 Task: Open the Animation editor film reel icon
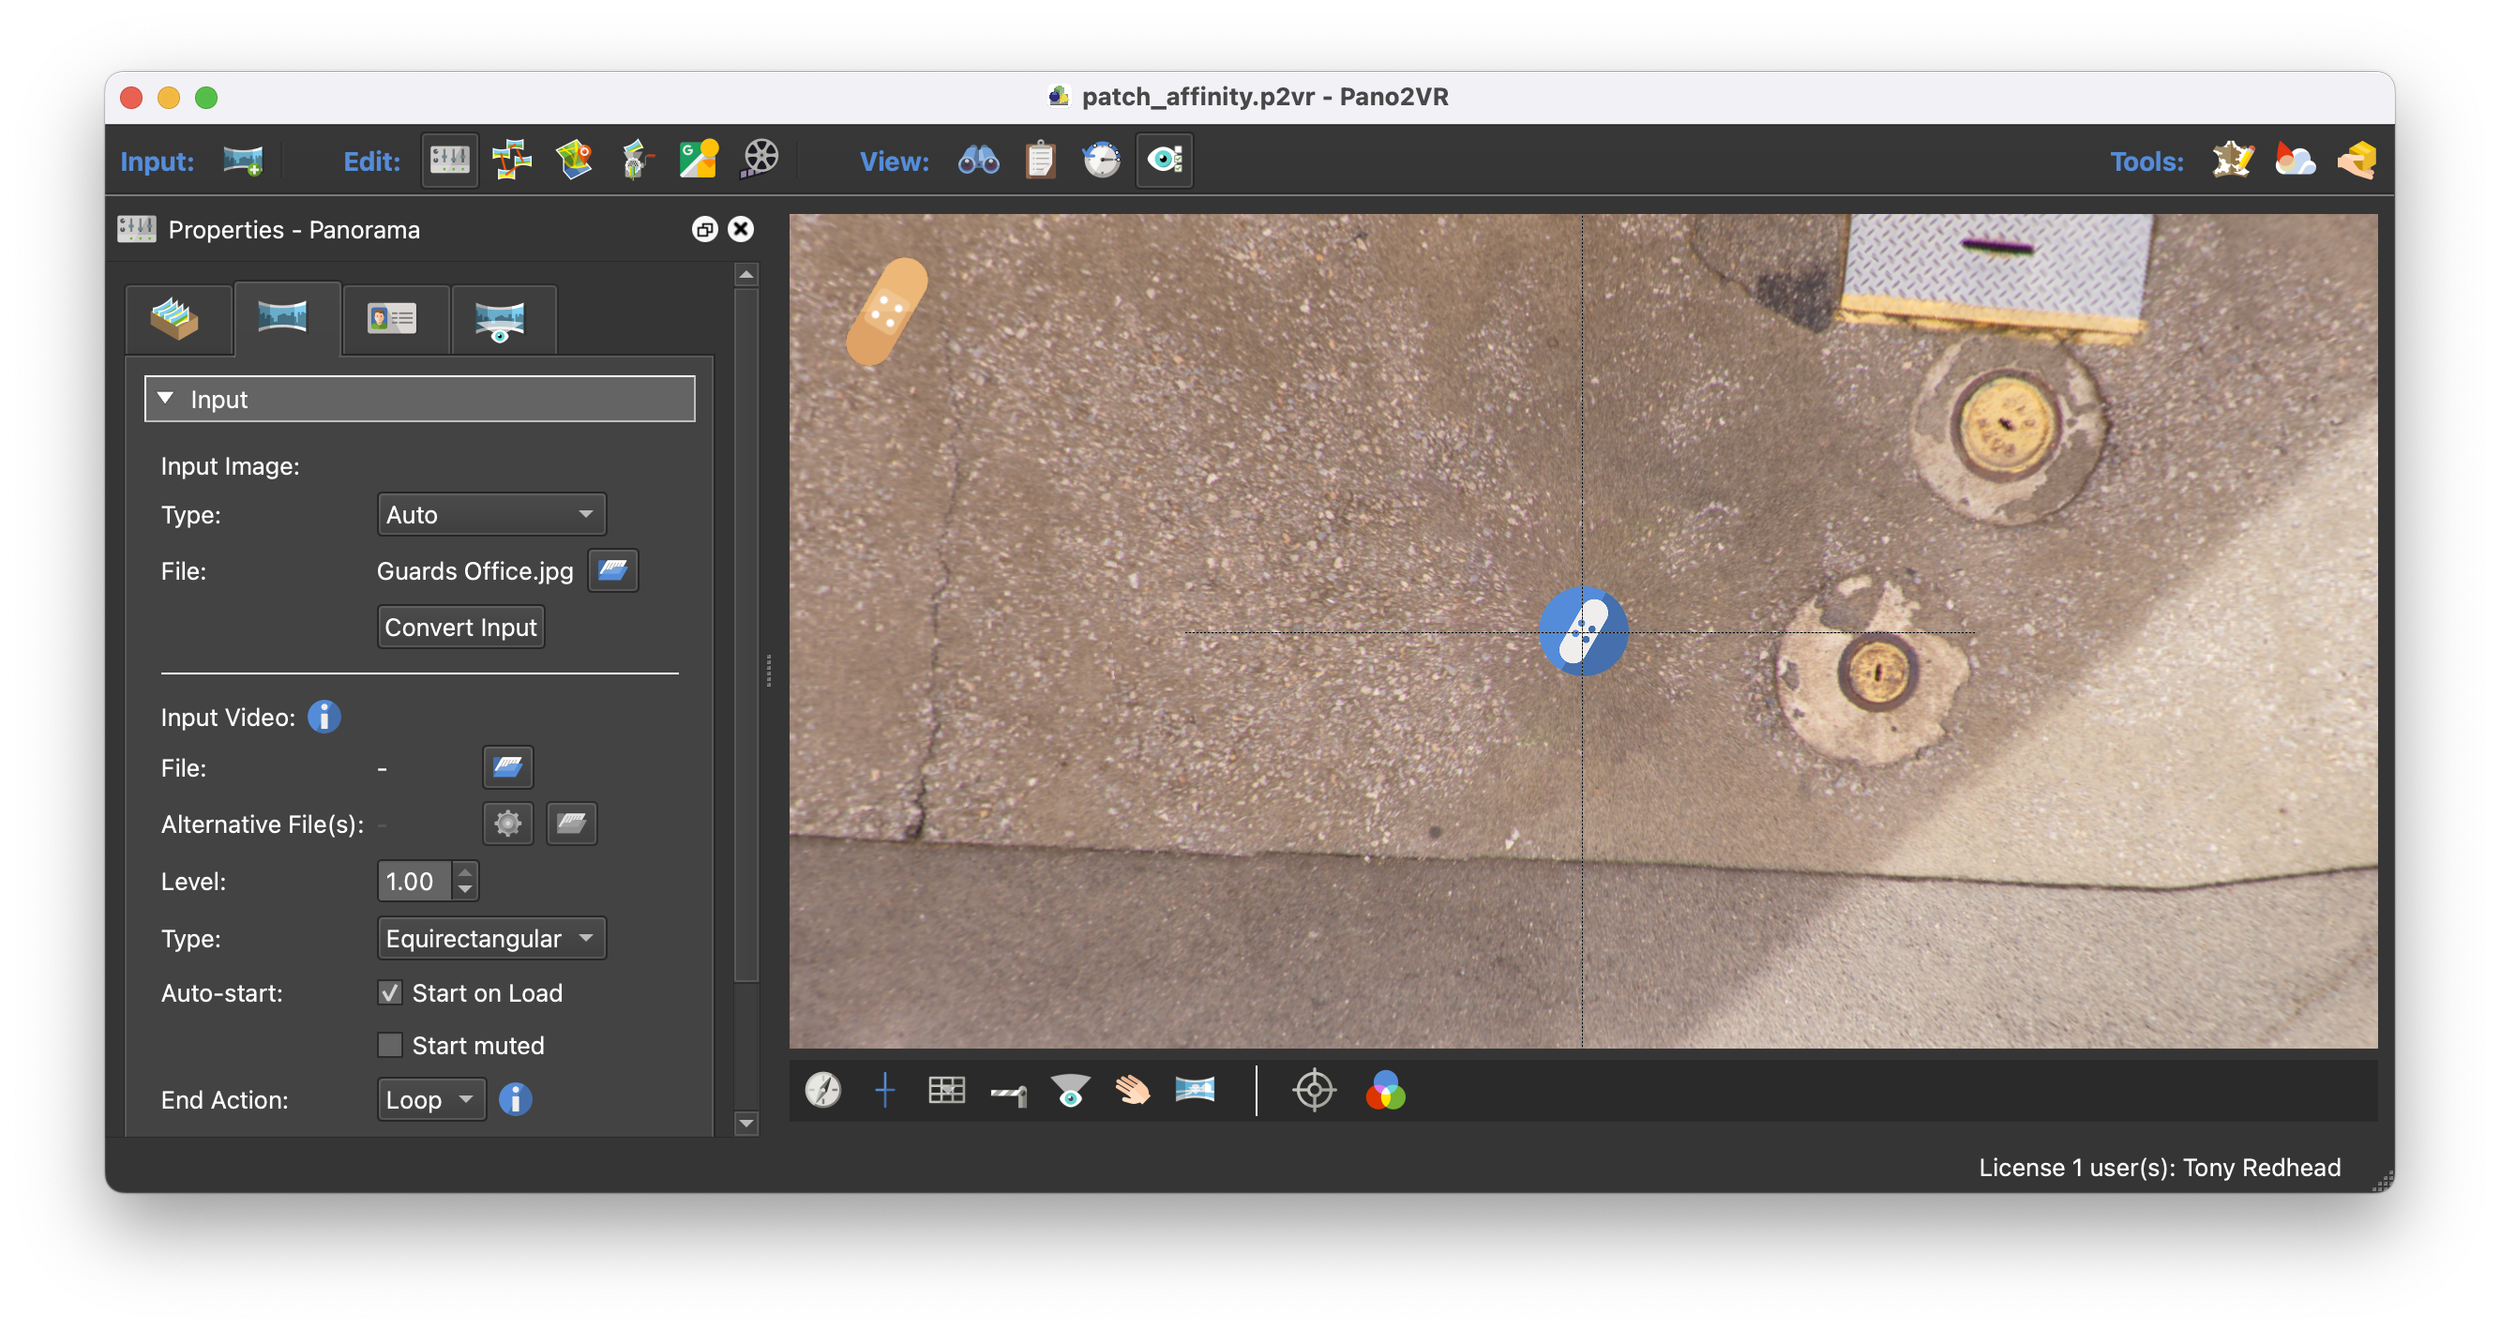(x=760, y=160)
